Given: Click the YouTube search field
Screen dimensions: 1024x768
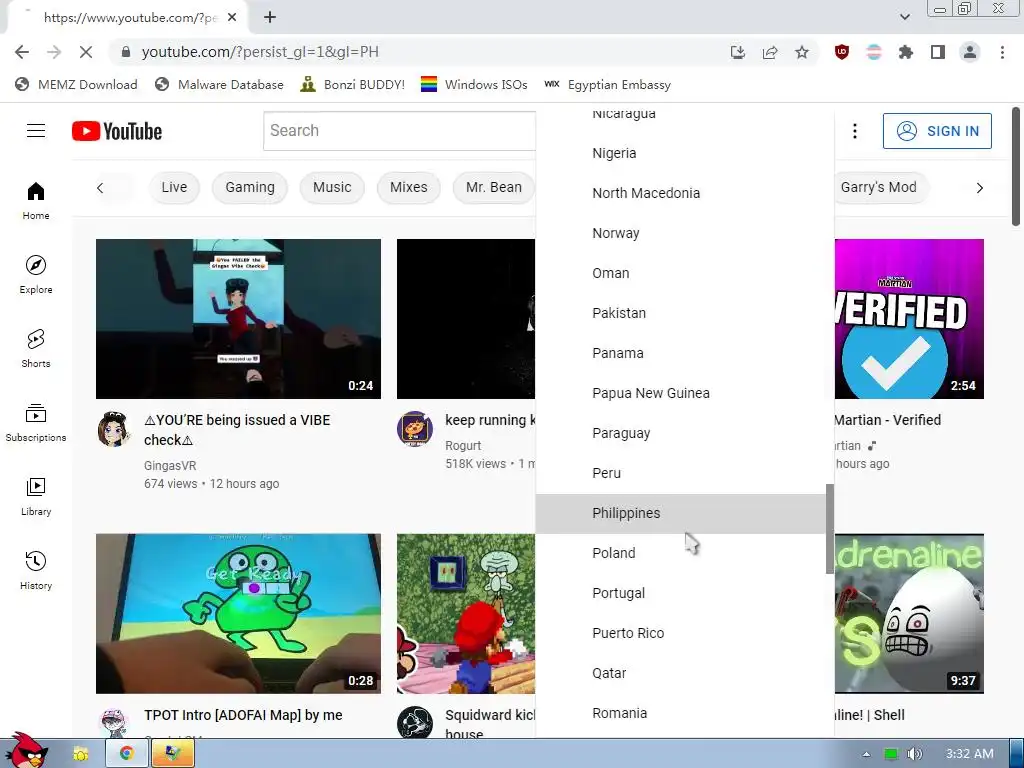Looking at the screenshot, I should [400, 131].
